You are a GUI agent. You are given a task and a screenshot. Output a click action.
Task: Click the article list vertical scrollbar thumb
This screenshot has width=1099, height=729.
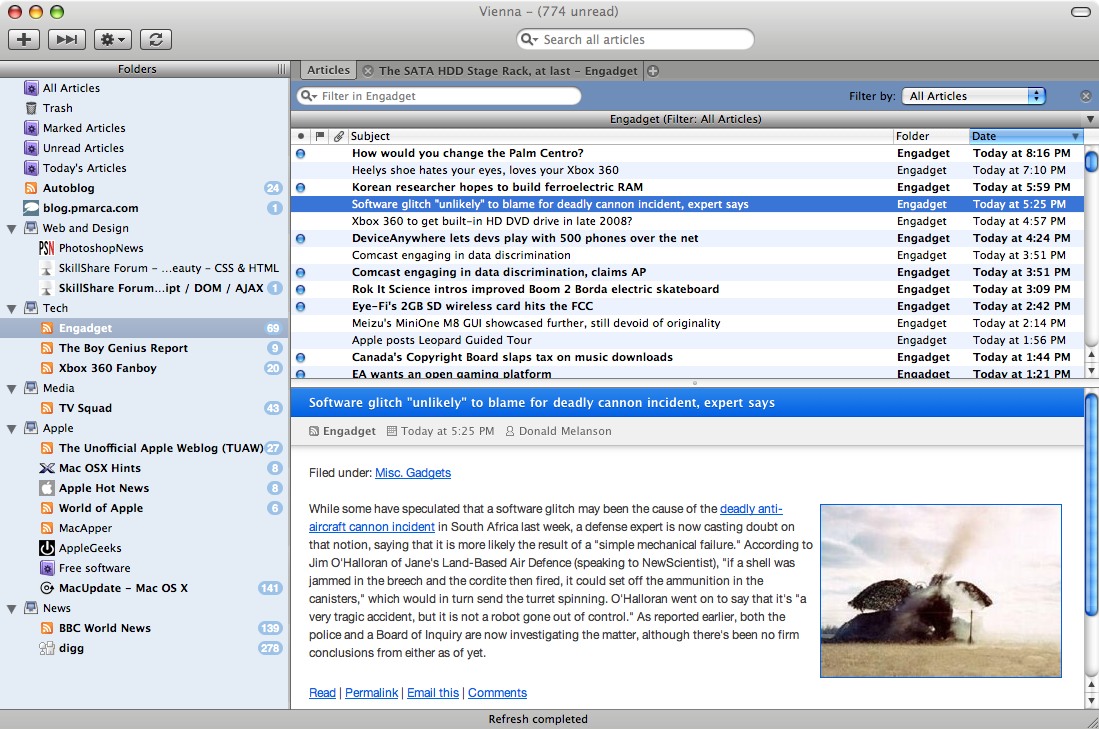(1091, 160)
